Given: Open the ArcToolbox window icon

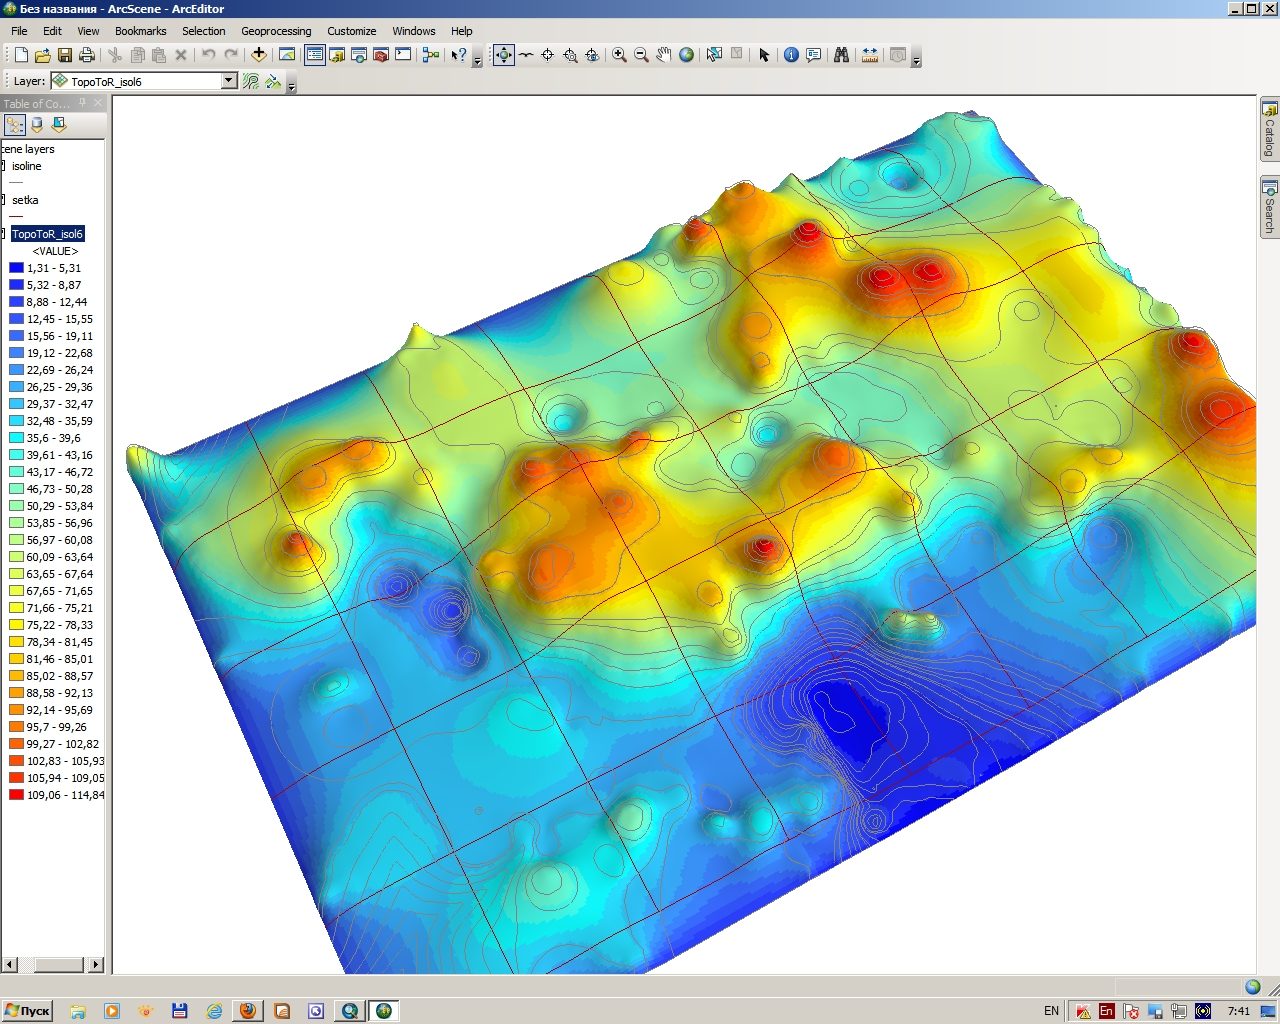Looking at the screenshot, I should pos(380,55).
